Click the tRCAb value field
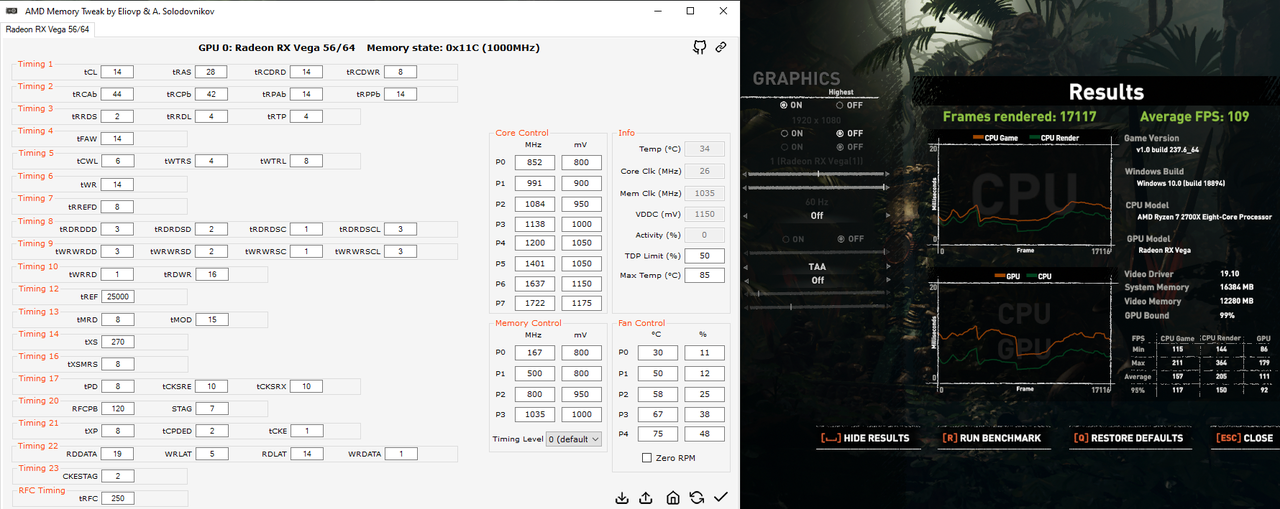 117,94
